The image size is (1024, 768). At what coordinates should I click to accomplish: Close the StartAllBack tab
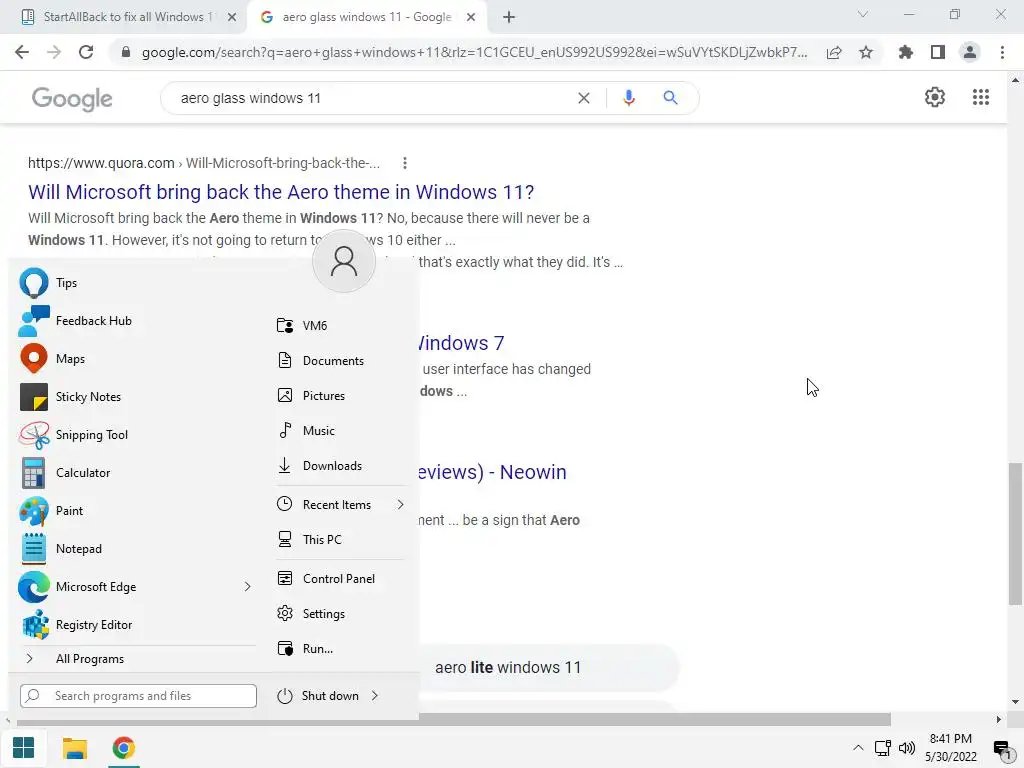[232, 18]
